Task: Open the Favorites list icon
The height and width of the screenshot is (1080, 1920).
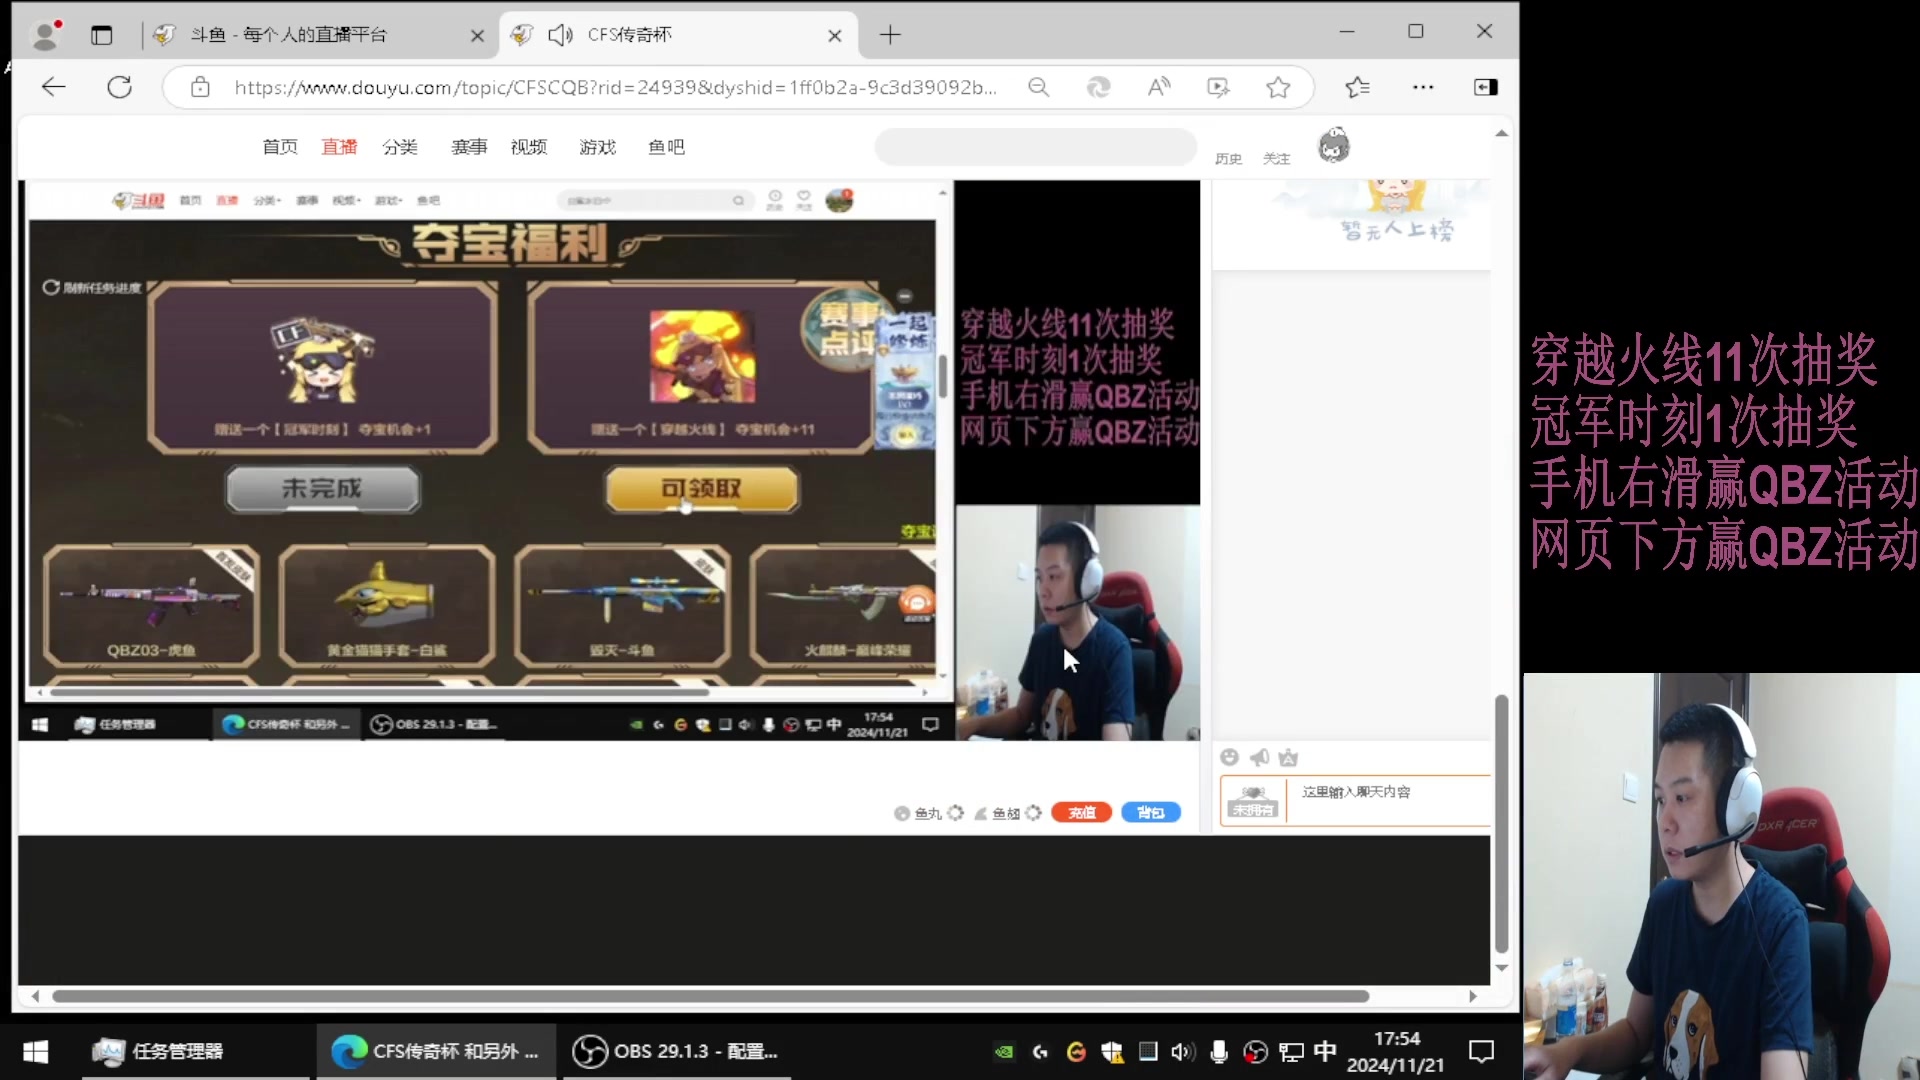Action: click(1357, 87)
